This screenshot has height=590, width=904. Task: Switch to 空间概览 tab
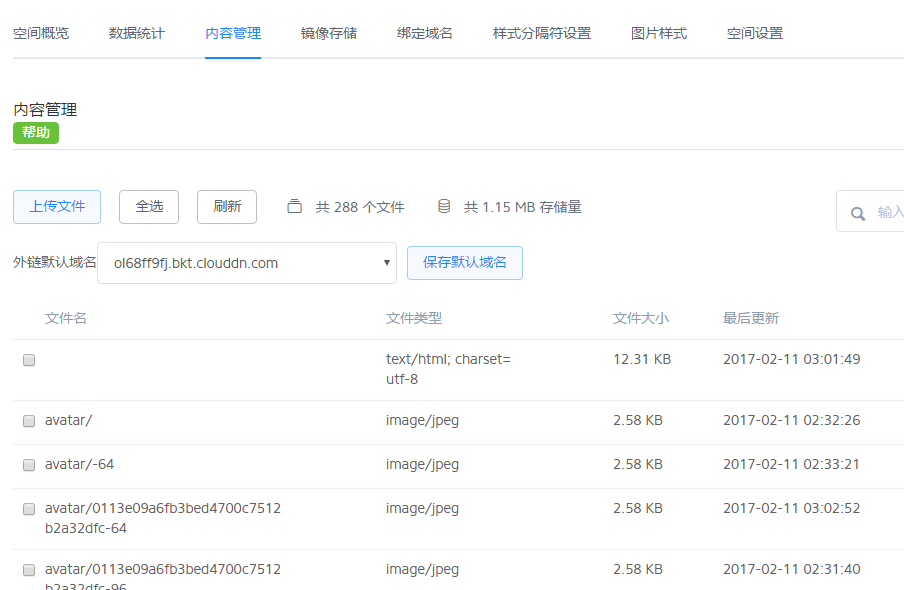click(41, 33)
